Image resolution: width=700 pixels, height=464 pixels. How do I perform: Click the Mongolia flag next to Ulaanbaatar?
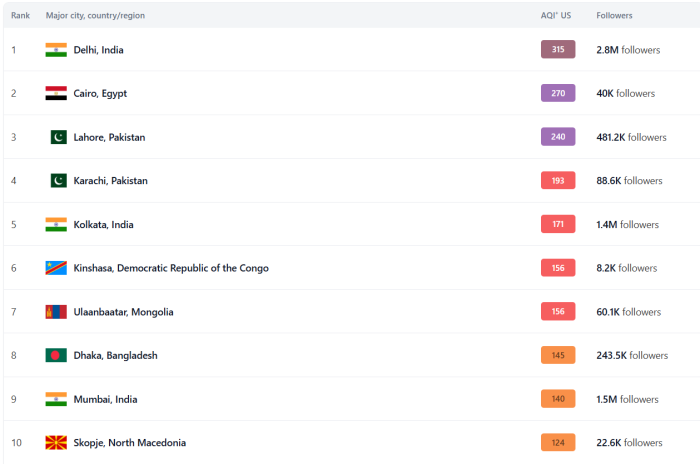point(56,312)
